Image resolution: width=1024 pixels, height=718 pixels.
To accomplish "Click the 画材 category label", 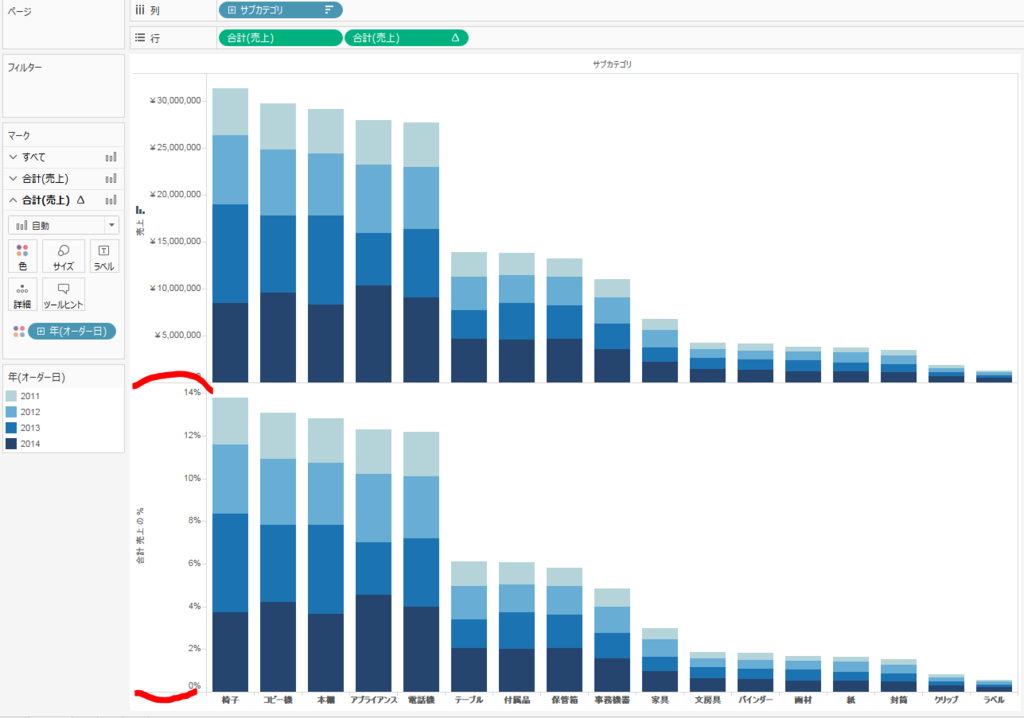I will 803,700.
